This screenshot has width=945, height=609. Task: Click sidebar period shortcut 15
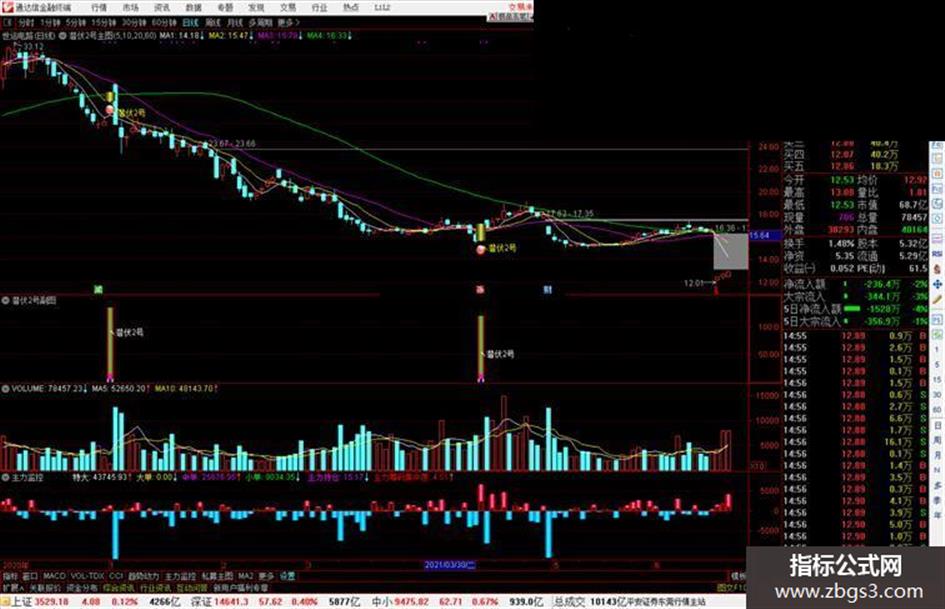click(x=937, y=380)
